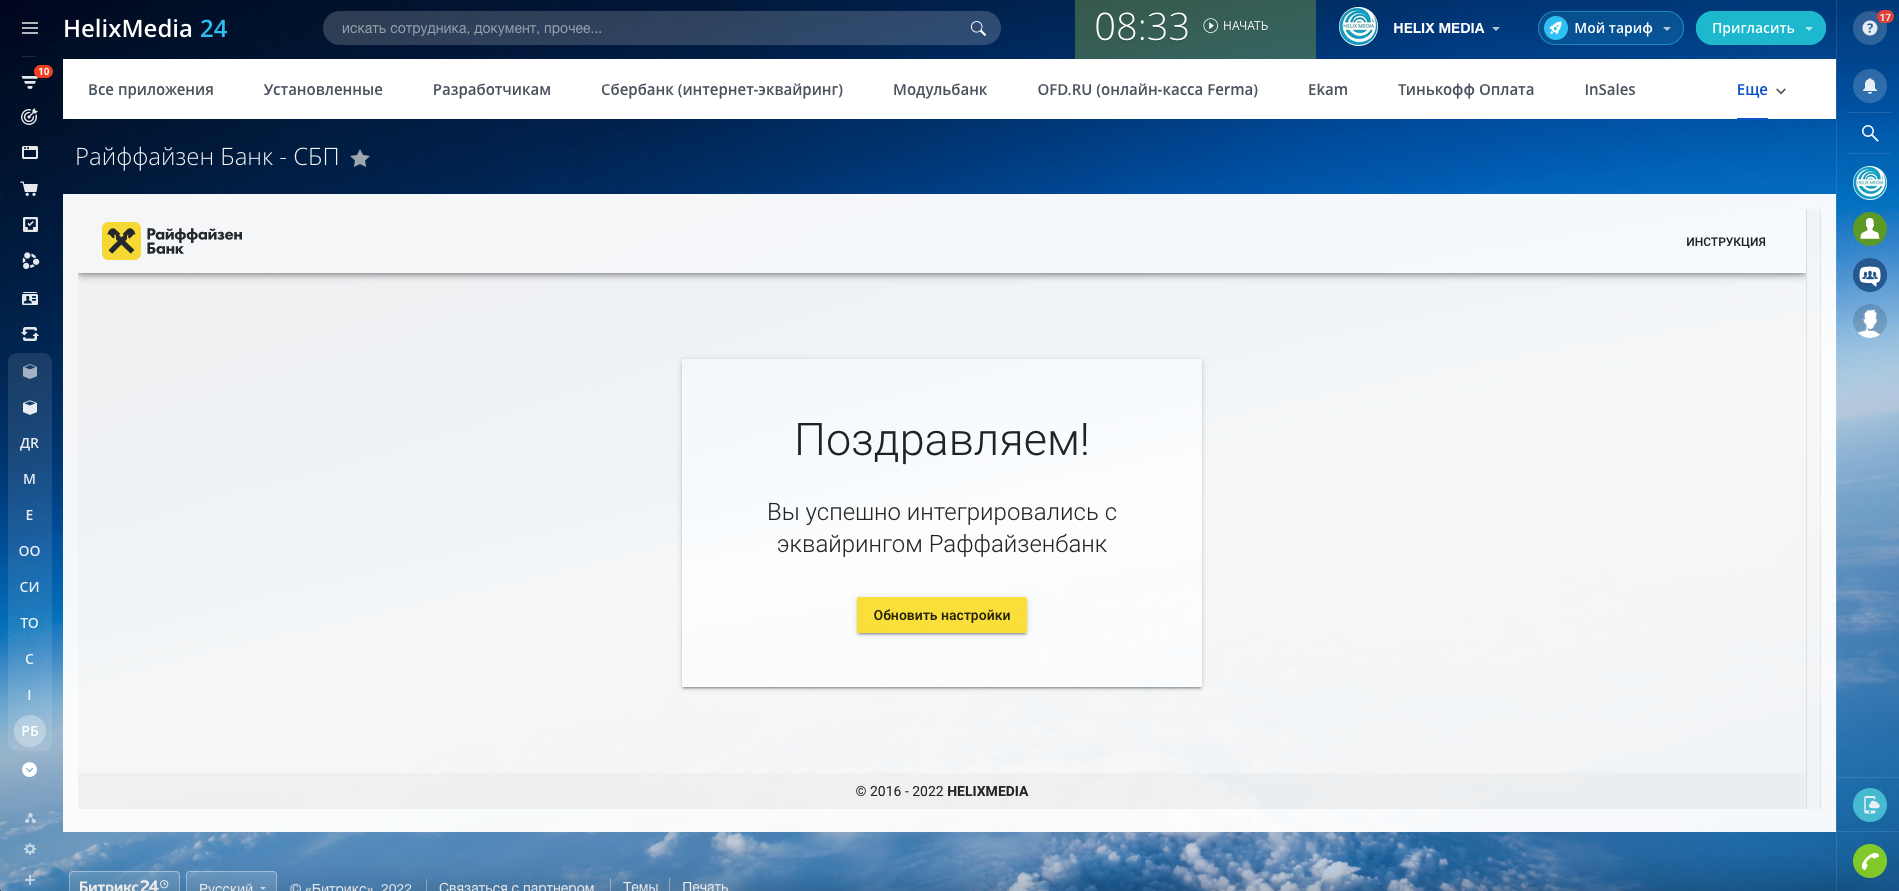Viewport: 1899px width, 891px height.
Task: Switch to Установленные tab
Action: 323,90
